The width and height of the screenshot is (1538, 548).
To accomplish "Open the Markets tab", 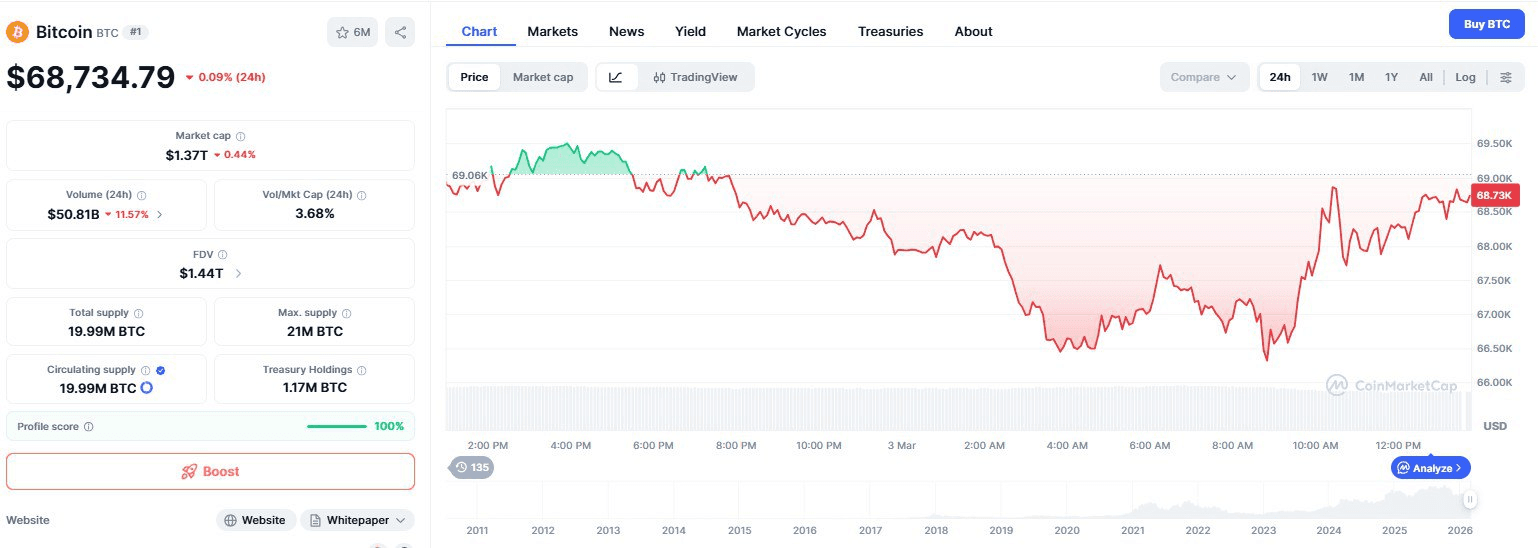I will [552, 31].
